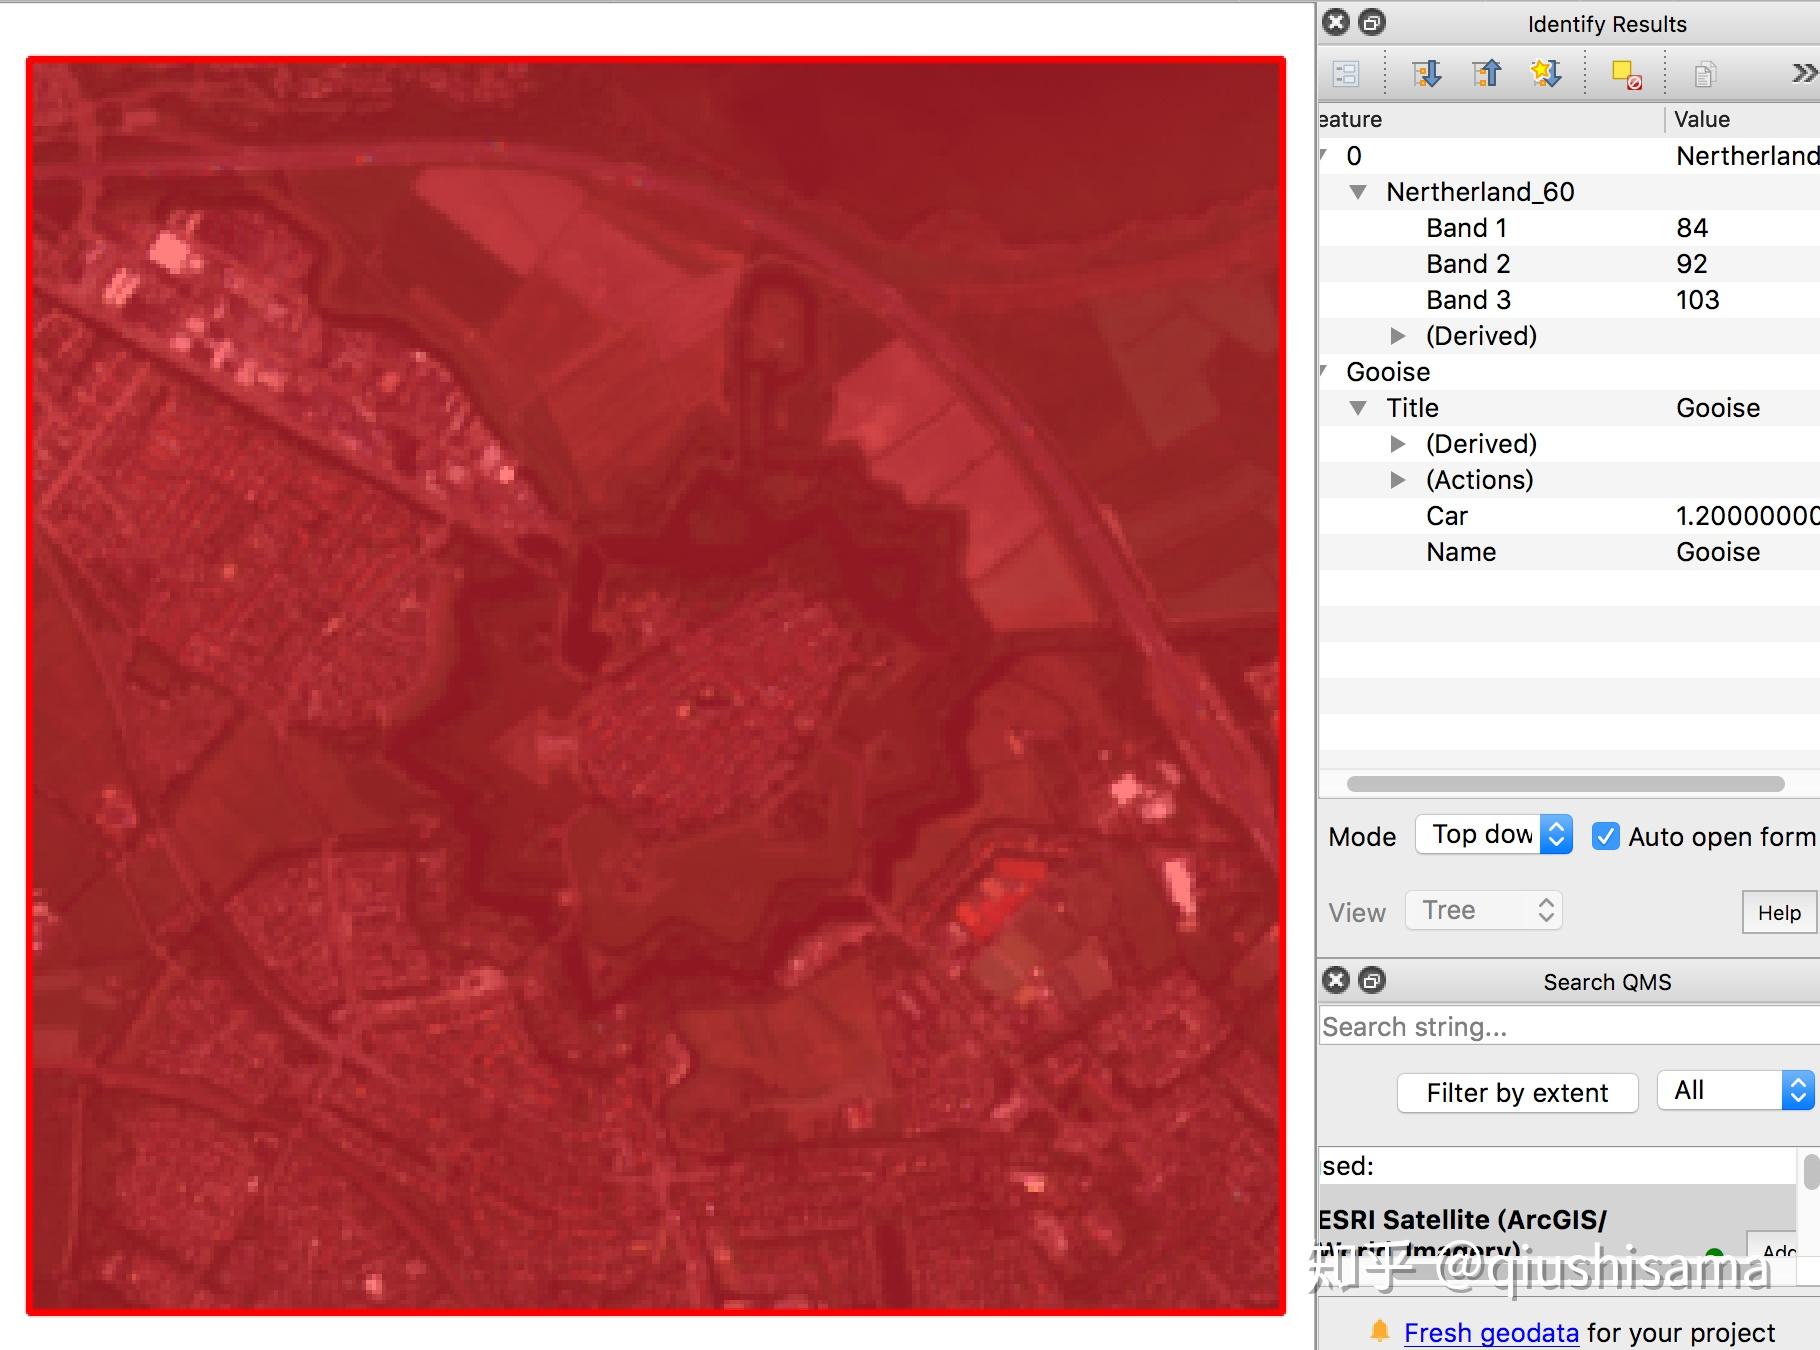The height and width of the screenshot is (1350, 1820).
Task: Collapse the Gooise layer node
Action: pyautogui.click(x=1323, y=372)
